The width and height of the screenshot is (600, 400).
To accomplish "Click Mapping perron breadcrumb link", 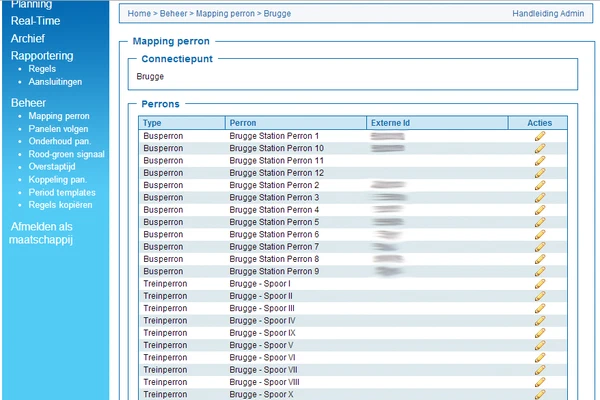I will 225,13.
